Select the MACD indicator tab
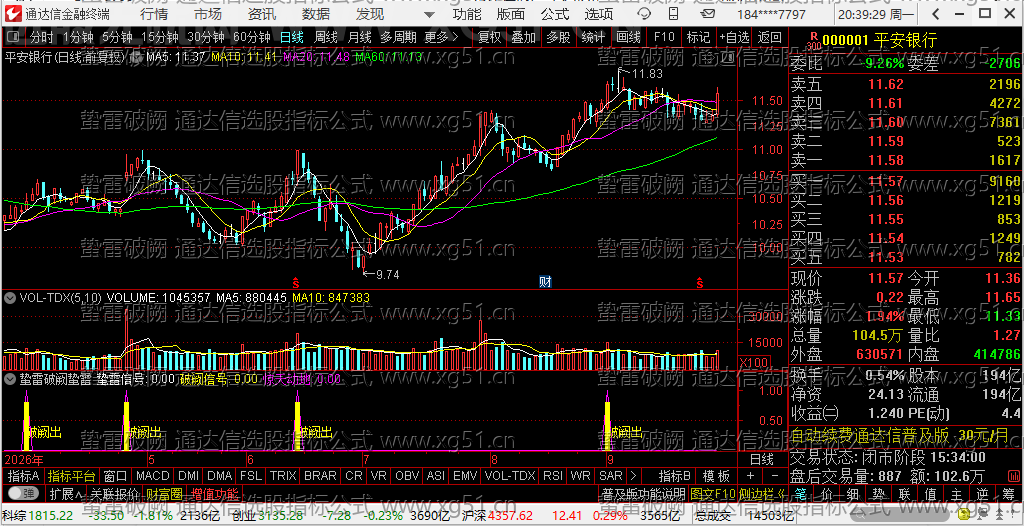Screen dimensions: 1024x526 tap(153, 475)
